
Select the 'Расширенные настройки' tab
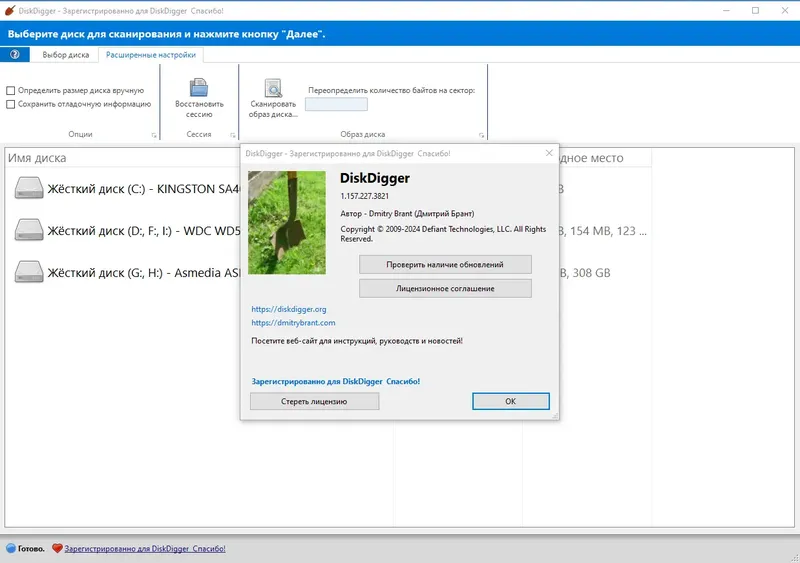tap(151, 55)
